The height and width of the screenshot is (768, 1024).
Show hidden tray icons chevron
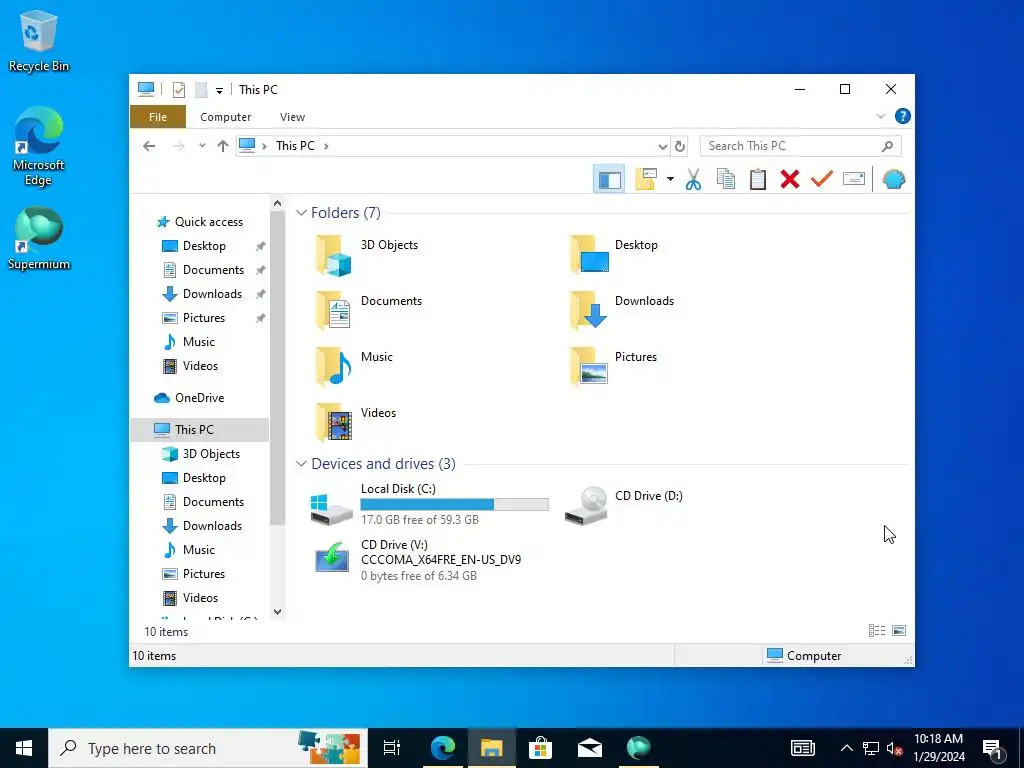coord(846,748)
